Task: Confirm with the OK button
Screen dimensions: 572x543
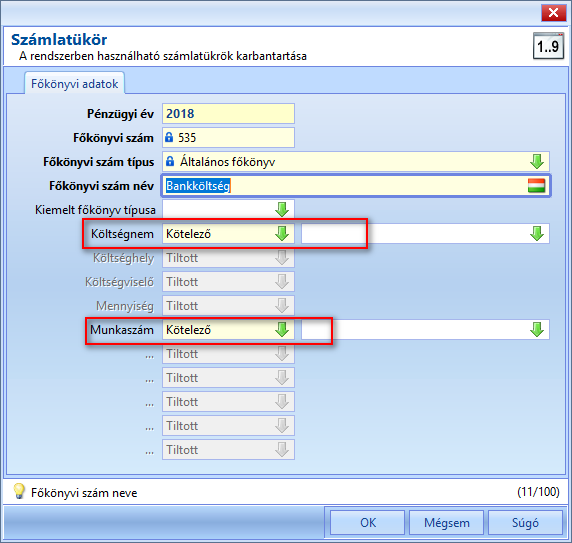Action: coord(367,523)
